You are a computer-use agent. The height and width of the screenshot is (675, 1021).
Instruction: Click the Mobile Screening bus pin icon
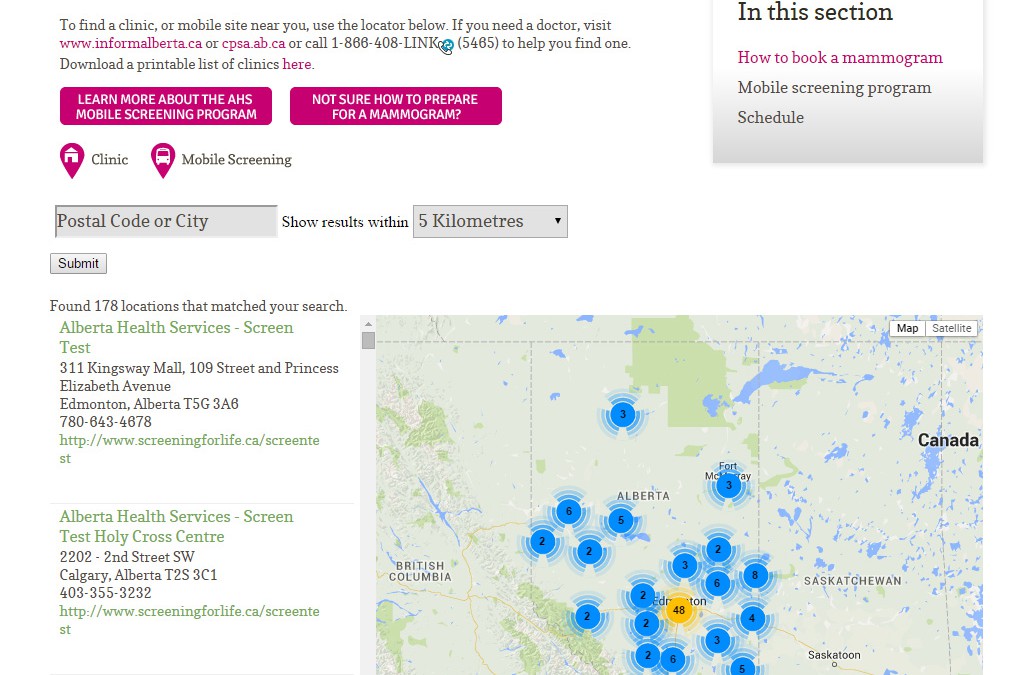click(163, 160)
